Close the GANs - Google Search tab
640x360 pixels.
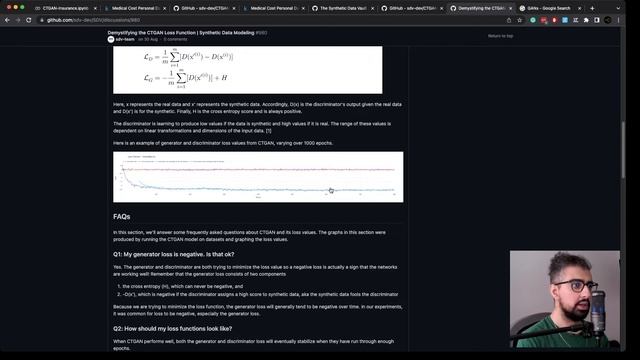579,8
